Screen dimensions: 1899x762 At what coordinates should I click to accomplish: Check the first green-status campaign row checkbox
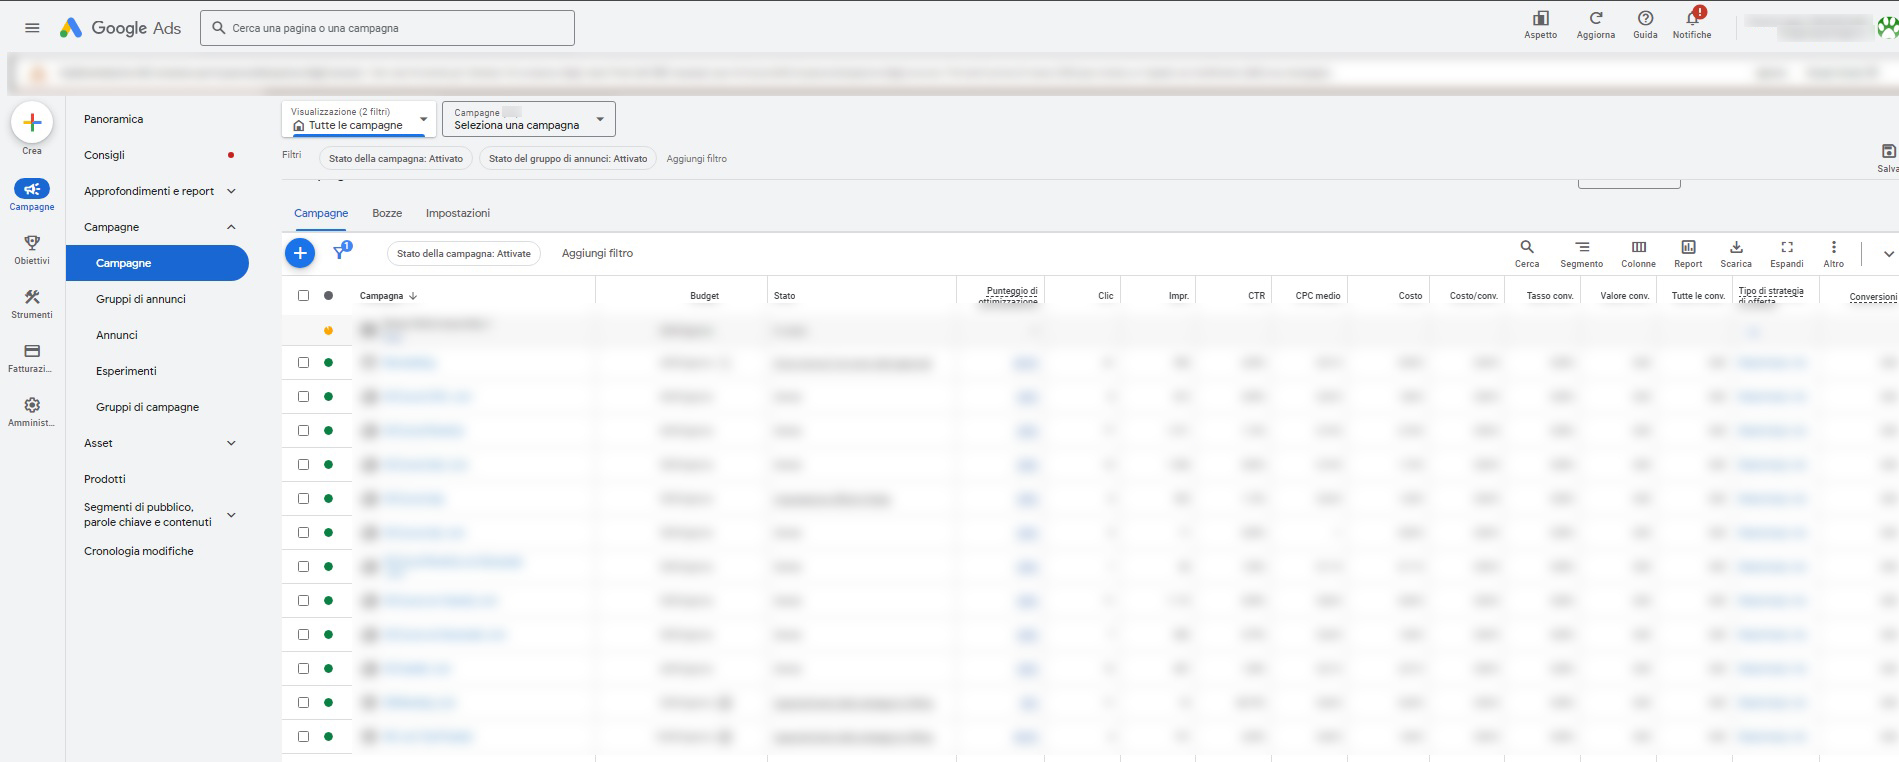[x=304, y=362]
